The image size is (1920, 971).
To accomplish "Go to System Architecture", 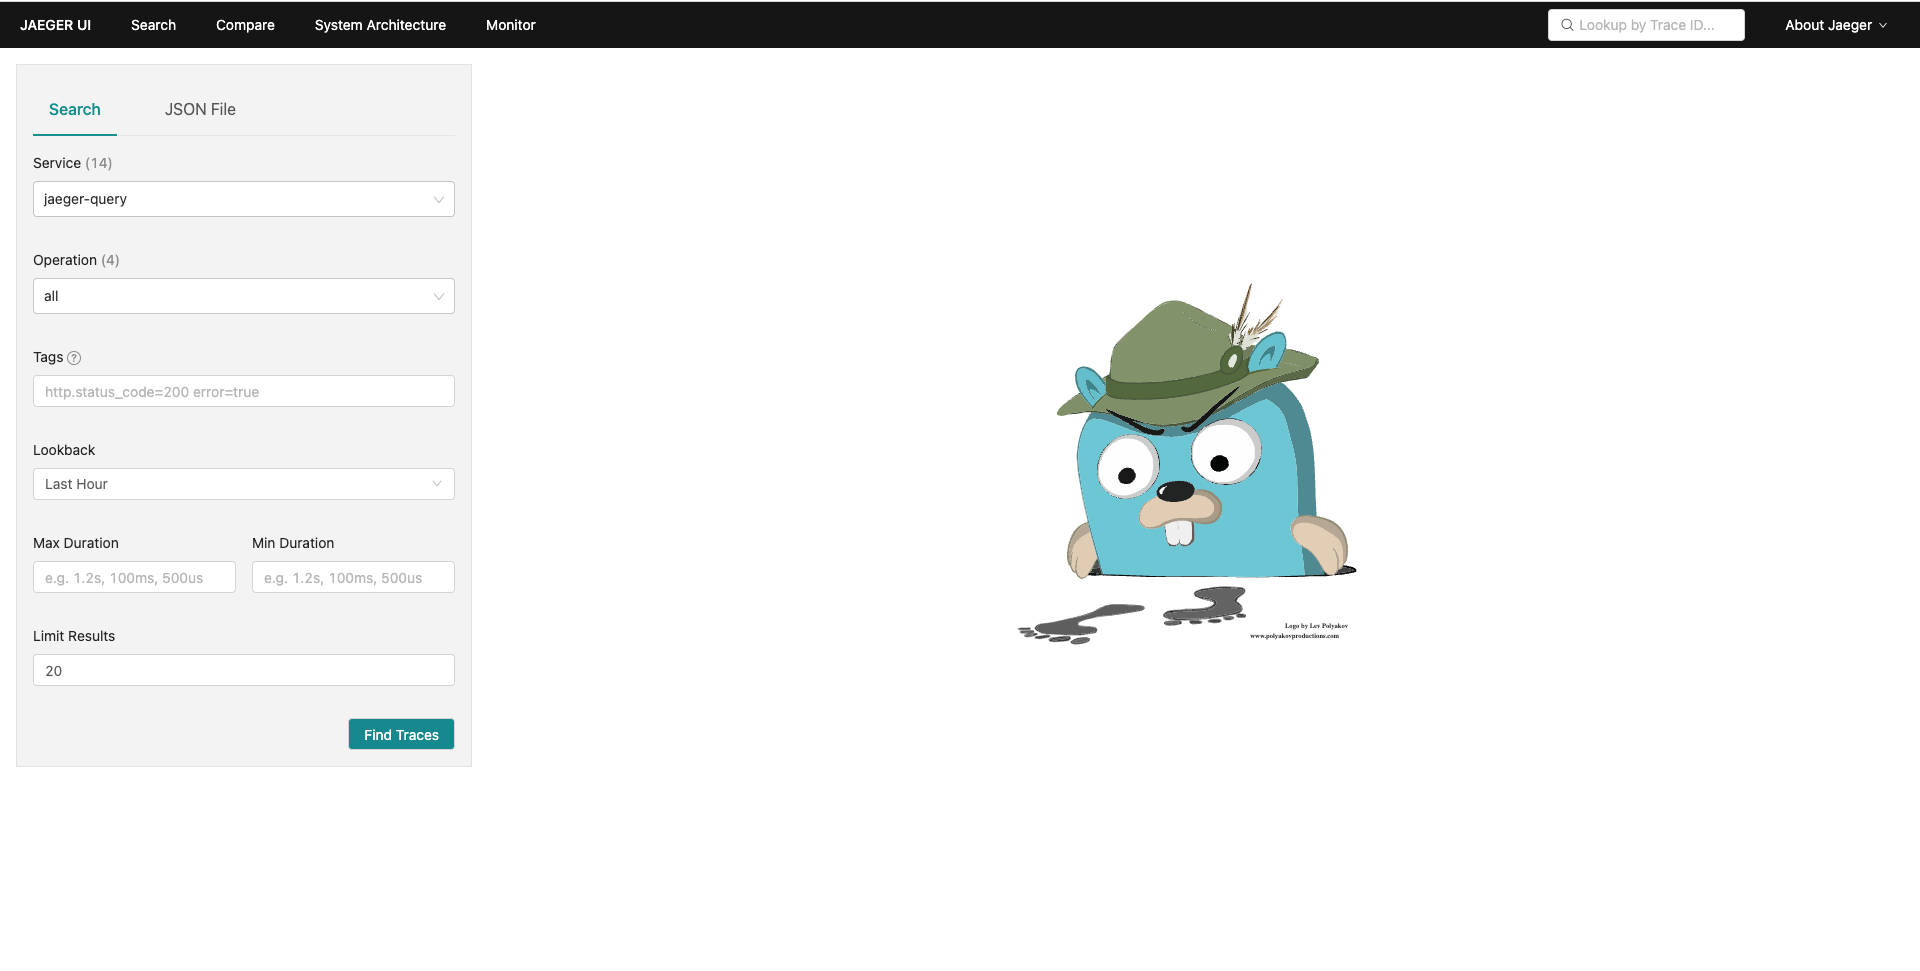I will coord(380,25).
